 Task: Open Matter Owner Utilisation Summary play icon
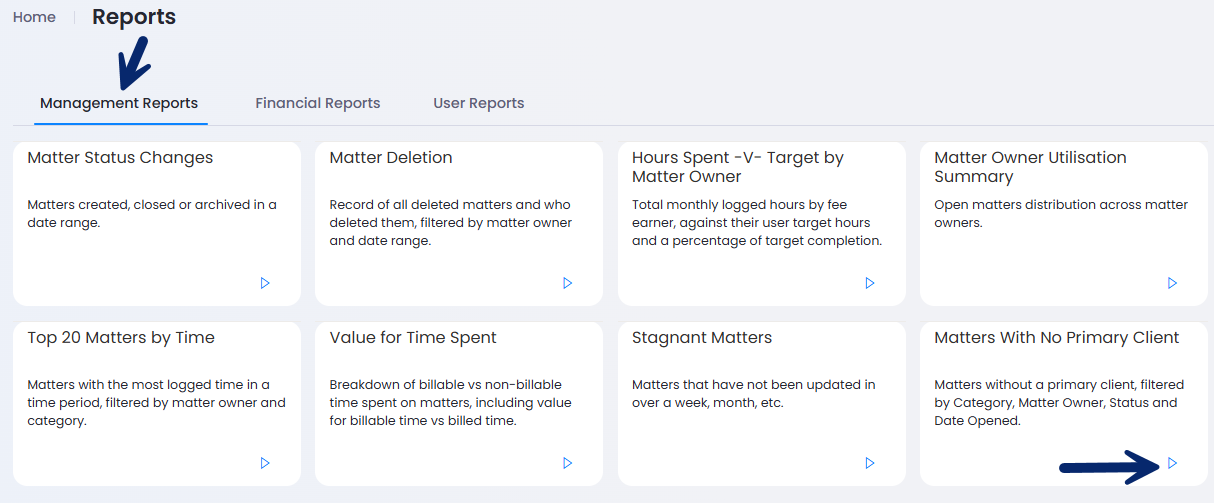[x=1172, y=283]
